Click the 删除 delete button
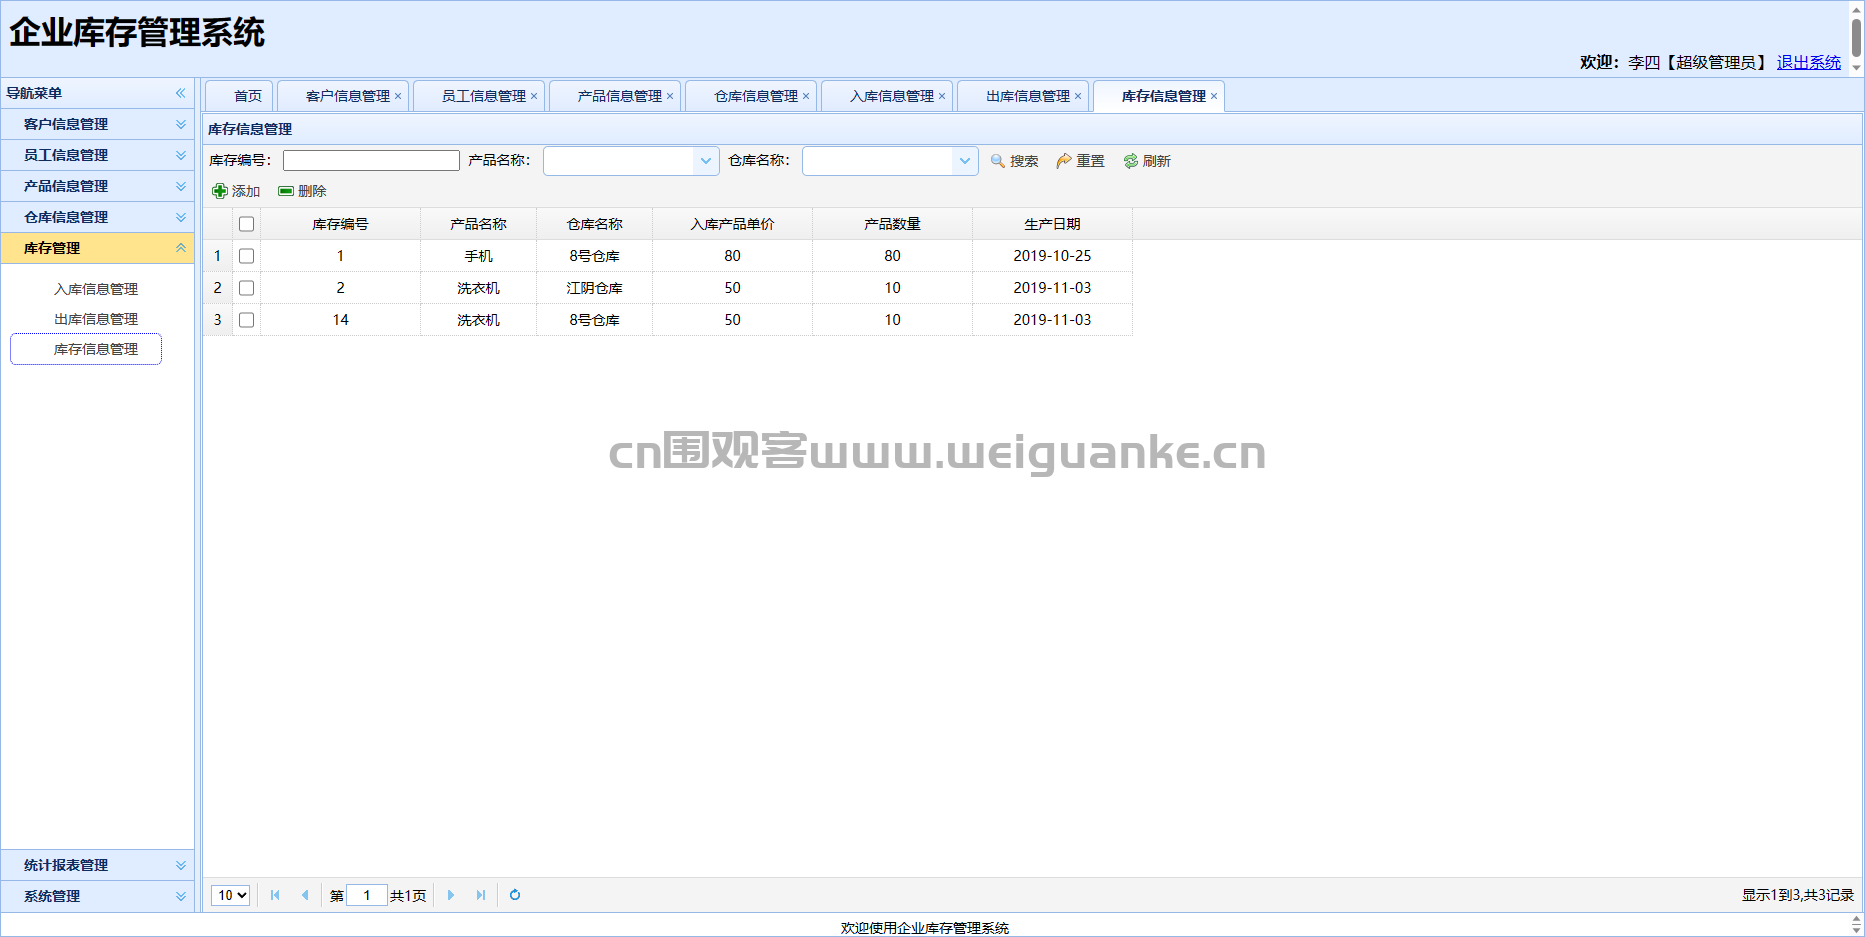The width and height of the screenshot is (1865, 937). (x=302, y=191)
